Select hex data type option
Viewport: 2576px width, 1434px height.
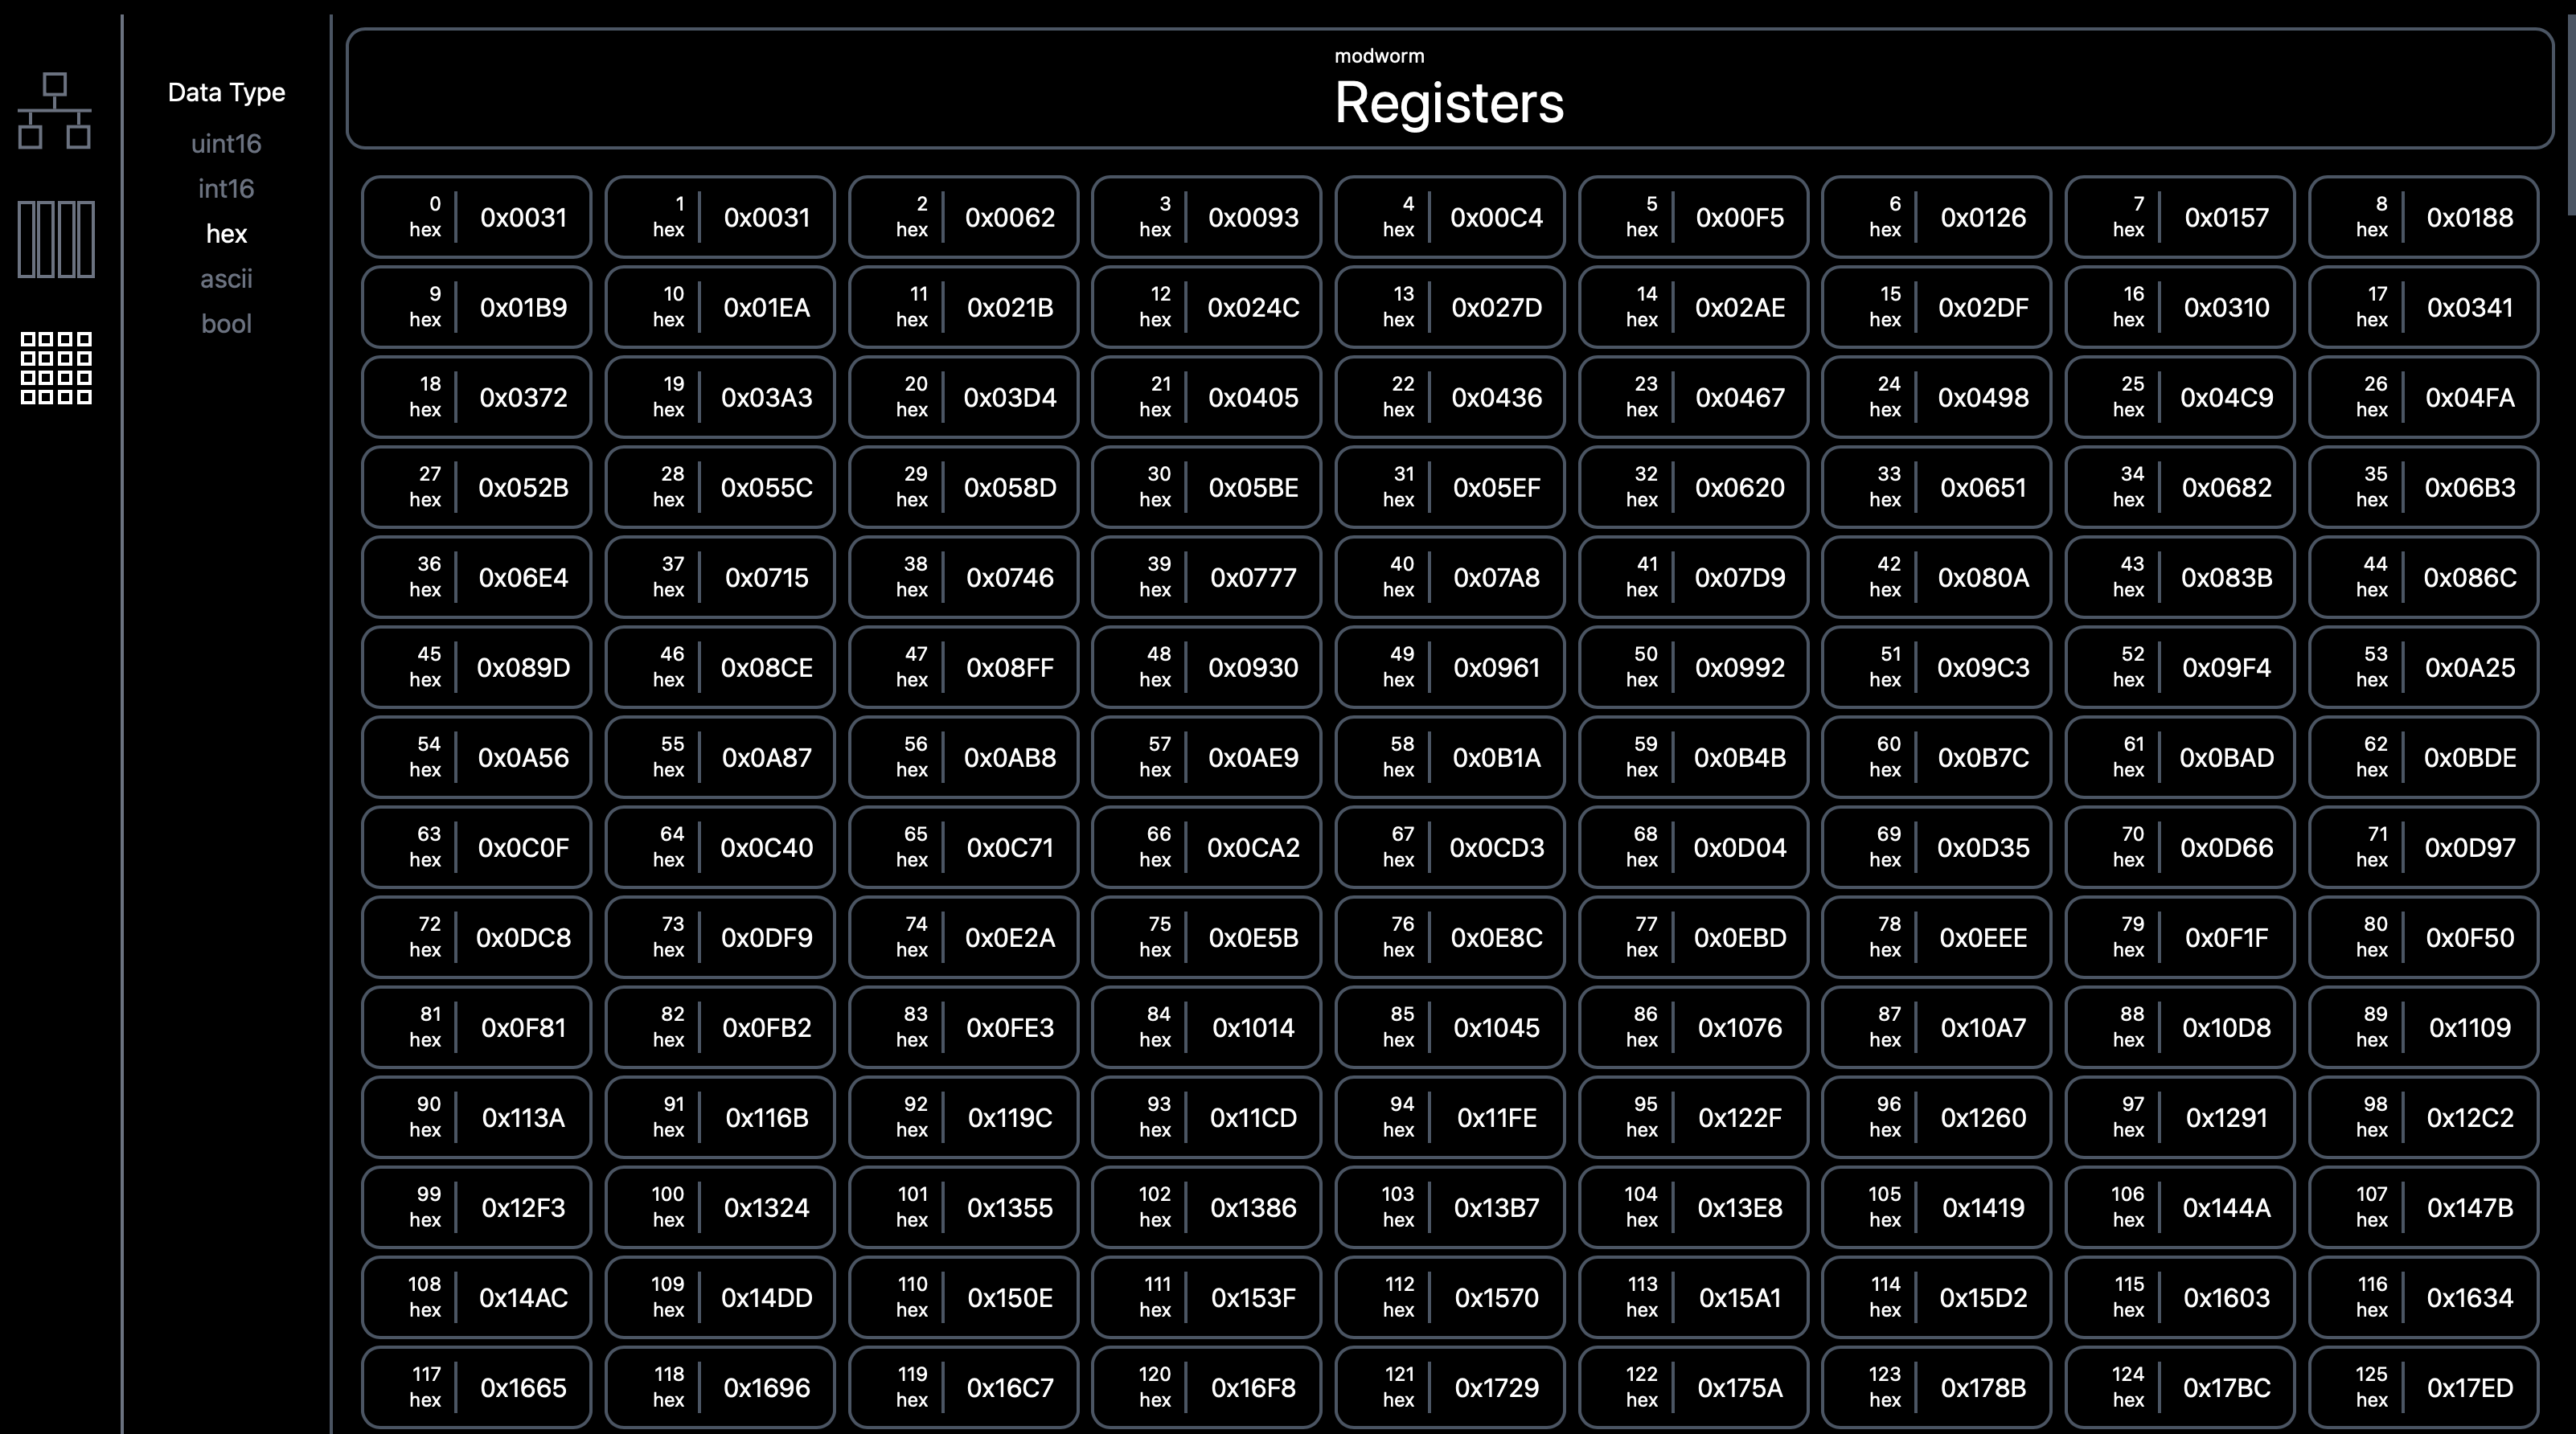[x=226, y=234]
